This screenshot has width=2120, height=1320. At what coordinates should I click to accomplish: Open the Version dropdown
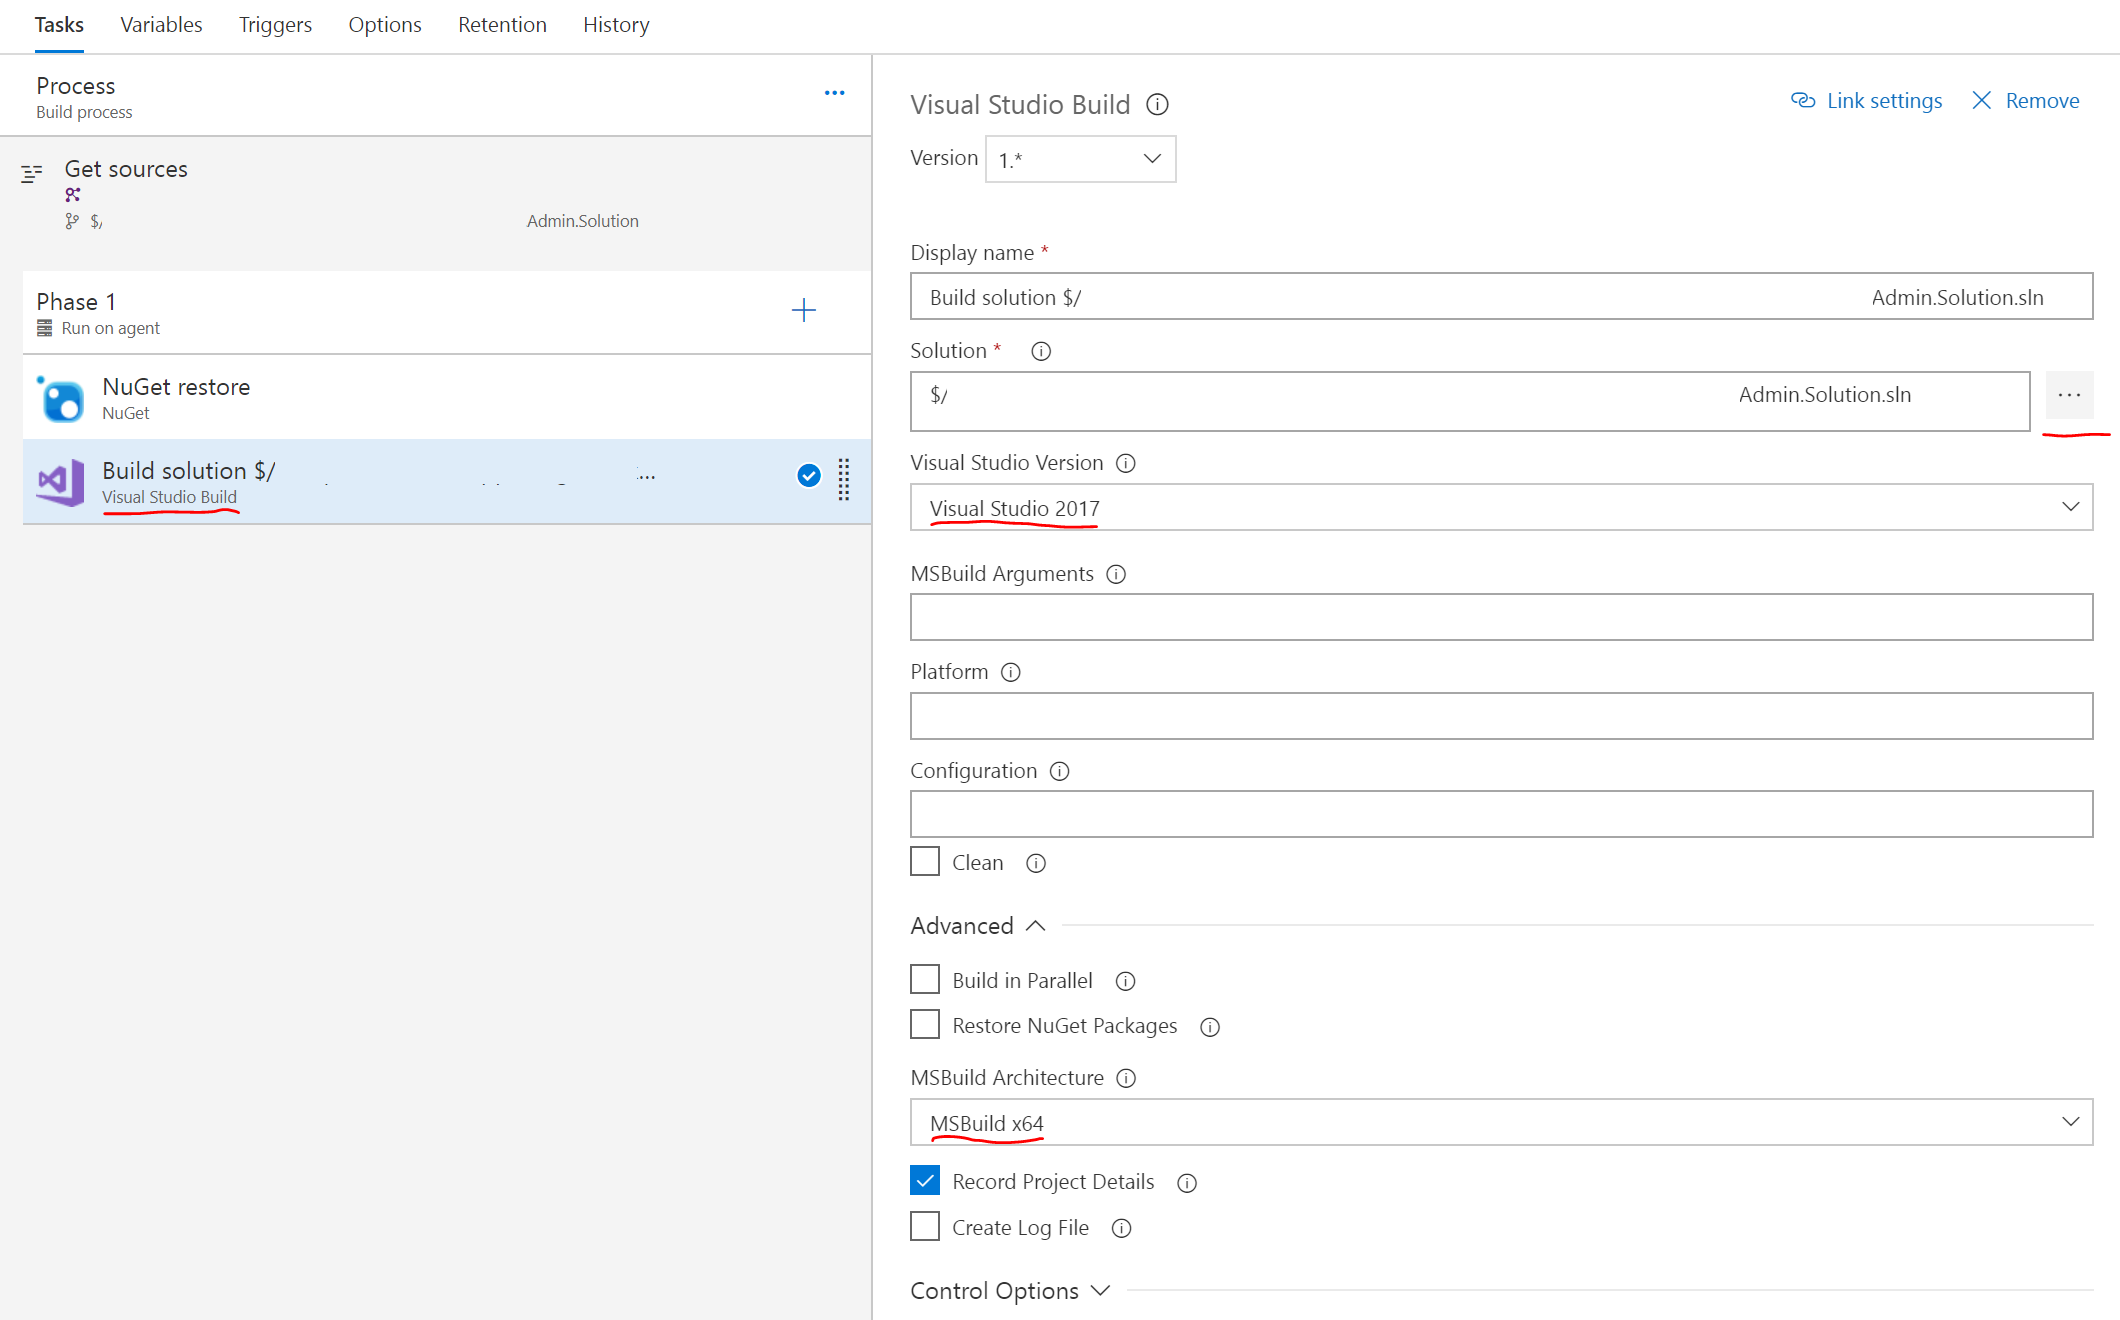click(x=1080, y=159)
